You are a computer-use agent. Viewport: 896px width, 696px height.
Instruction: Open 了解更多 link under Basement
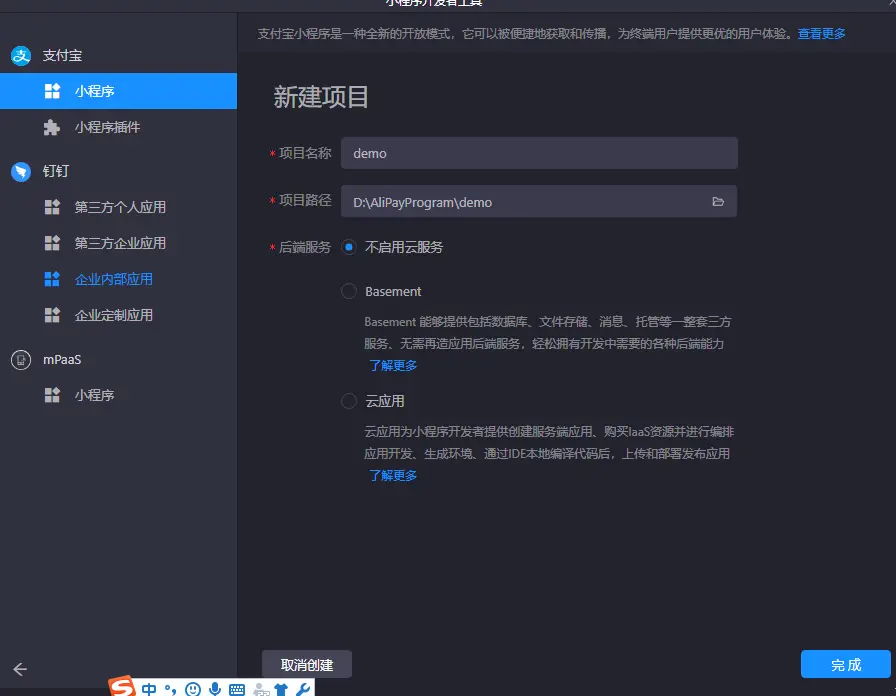[393, 366]
